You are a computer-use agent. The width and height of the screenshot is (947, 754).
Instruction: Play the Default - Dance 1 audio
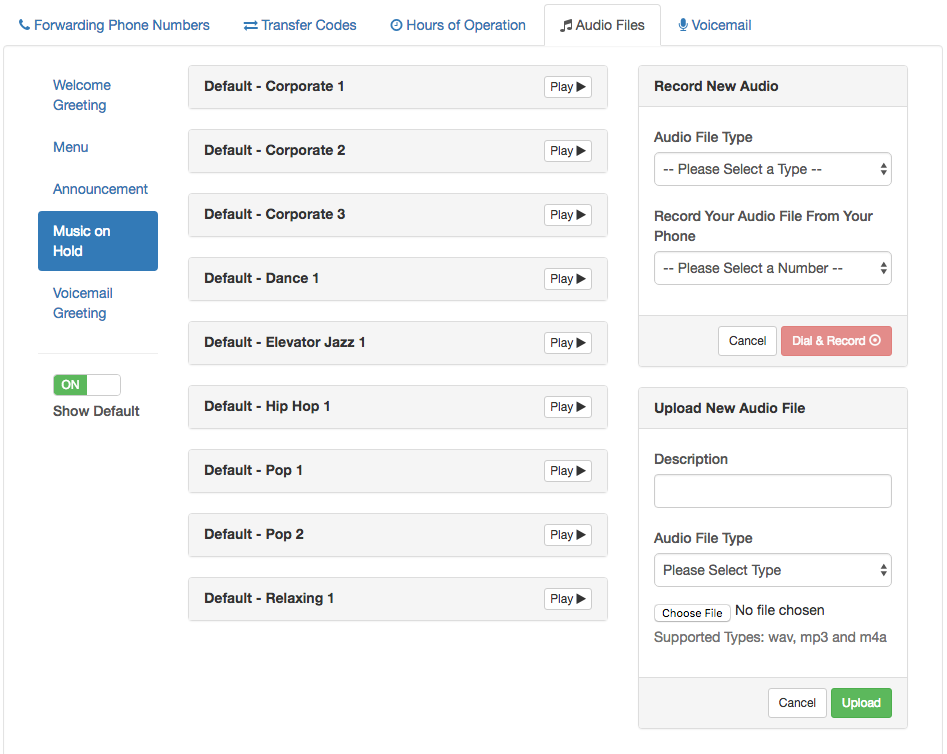point(567,279)
